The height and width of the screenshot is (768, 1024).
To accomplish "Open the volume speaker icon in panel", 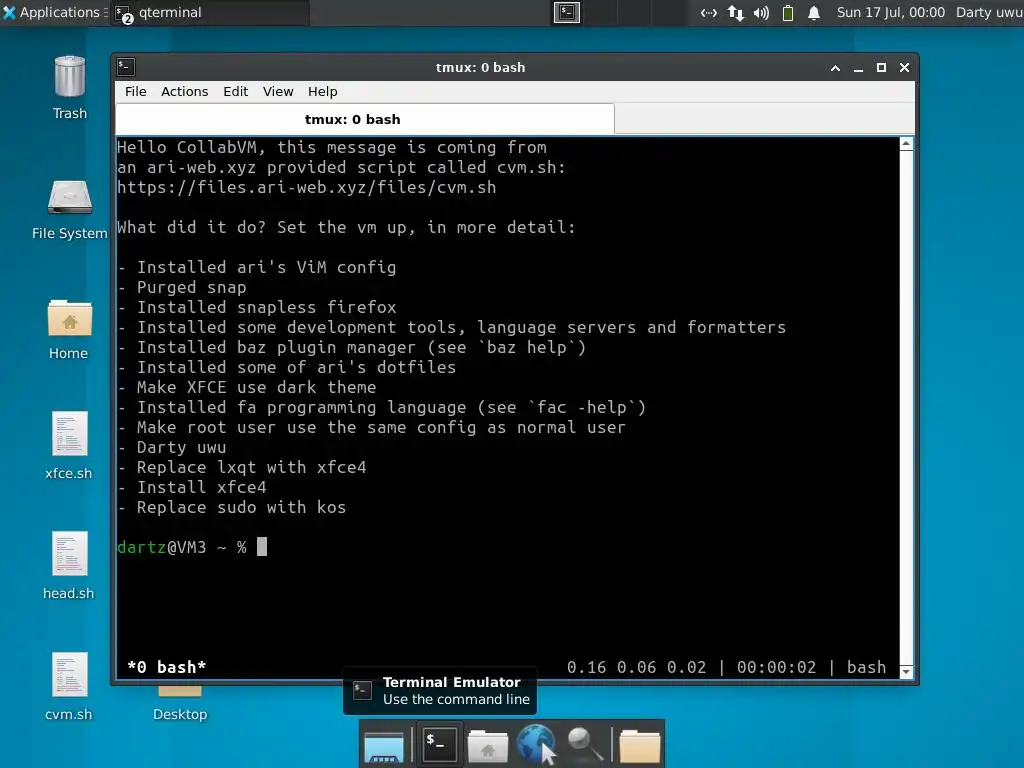I will pos(761,12).
